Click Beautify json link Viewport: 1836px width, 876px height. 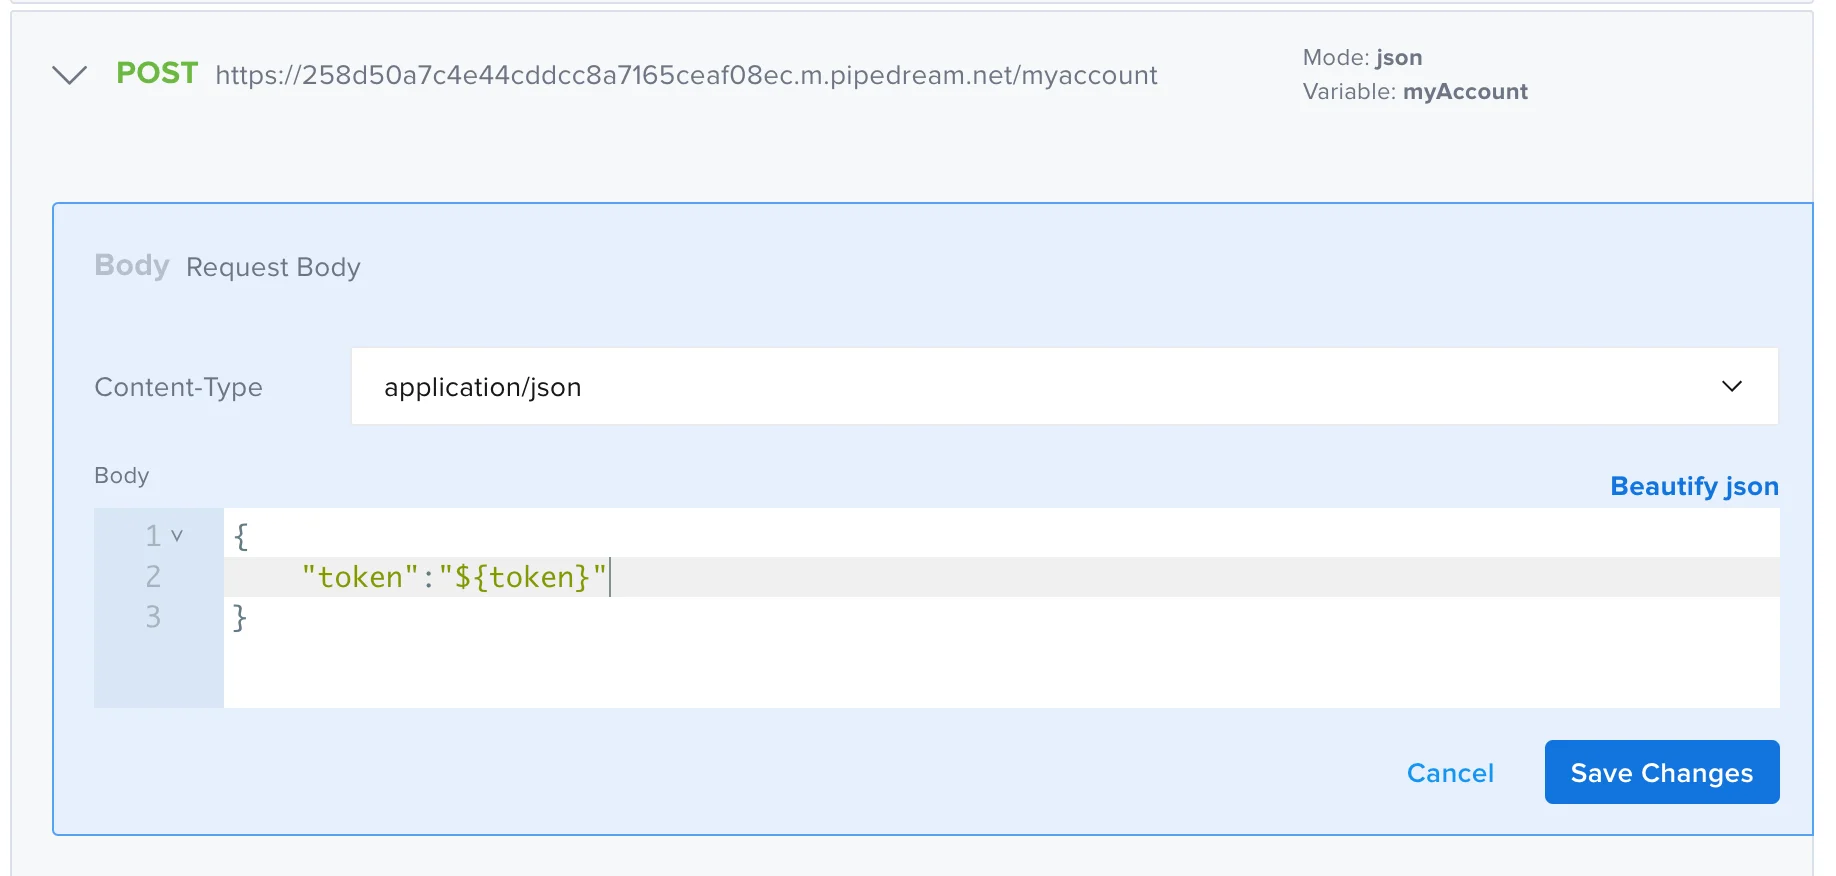[x=1694, y=486]
